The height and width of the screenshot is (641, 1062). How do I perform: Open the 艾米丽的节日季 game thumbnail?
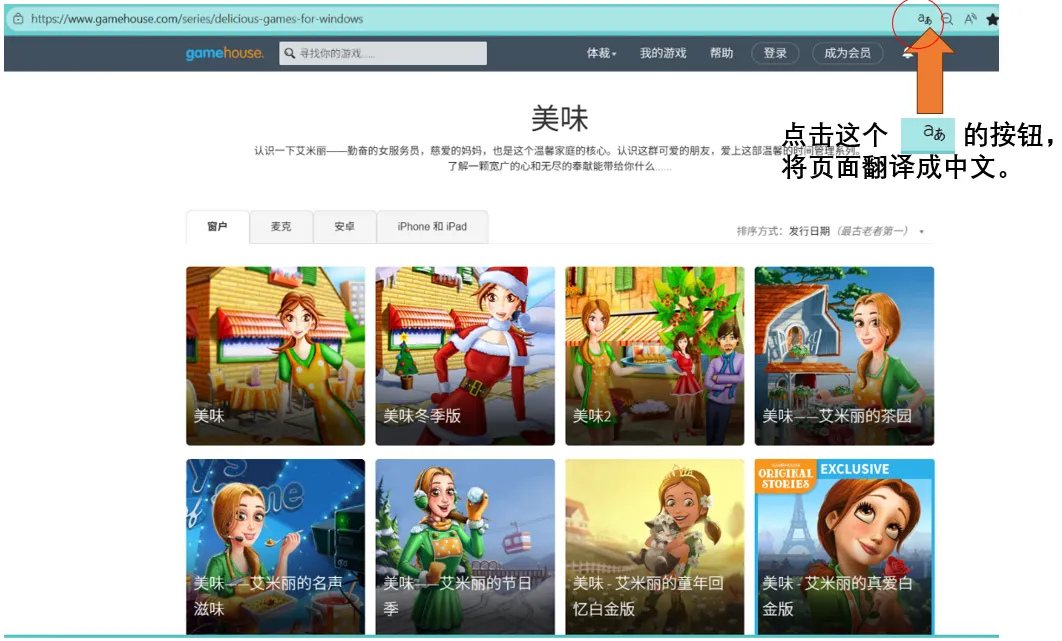click(465, 547)
